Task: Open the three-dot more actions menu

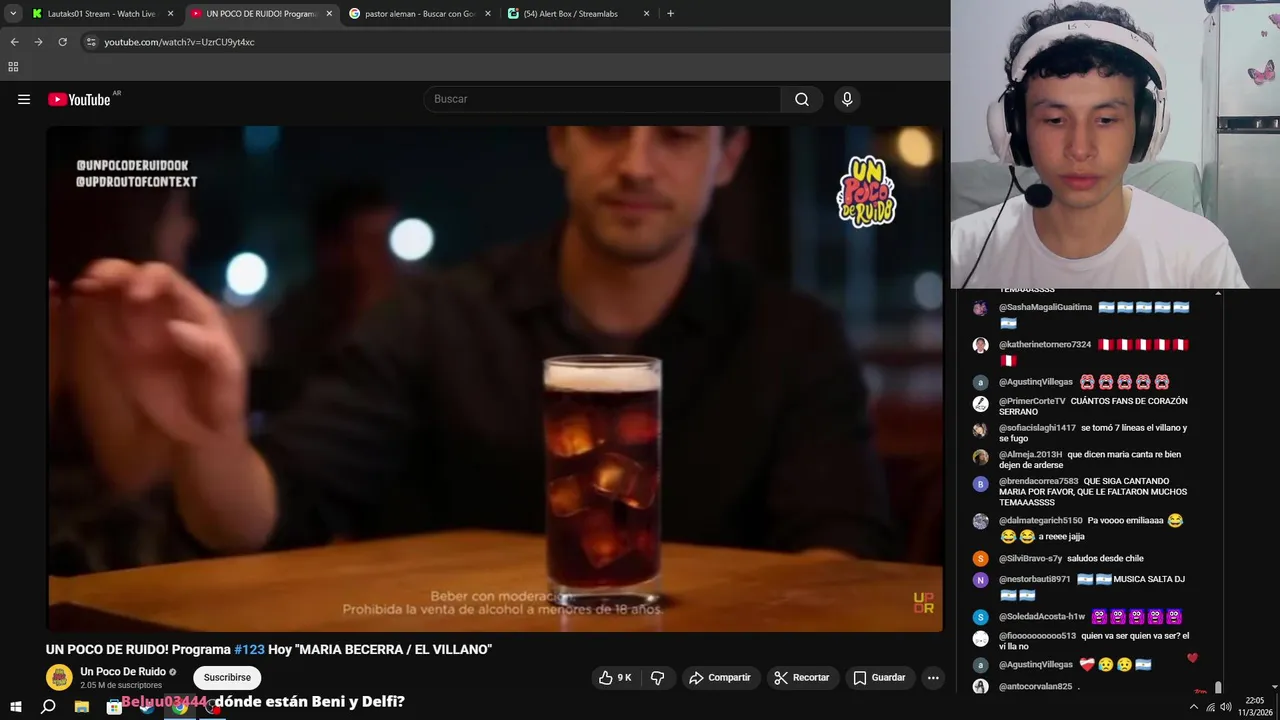Action: [x=933, y=677]
